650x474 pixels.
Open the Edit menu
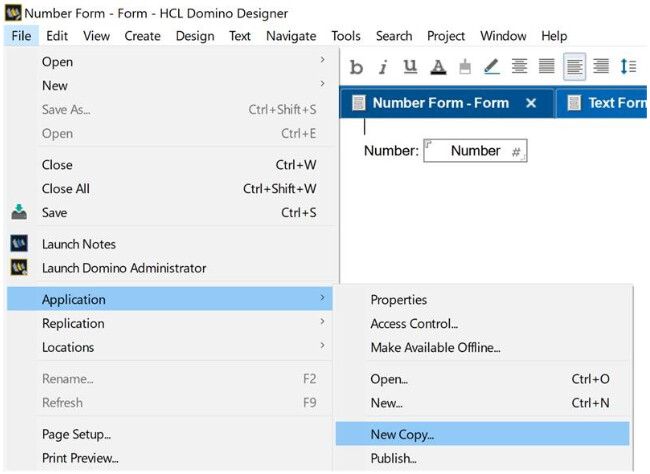(57, 36)
